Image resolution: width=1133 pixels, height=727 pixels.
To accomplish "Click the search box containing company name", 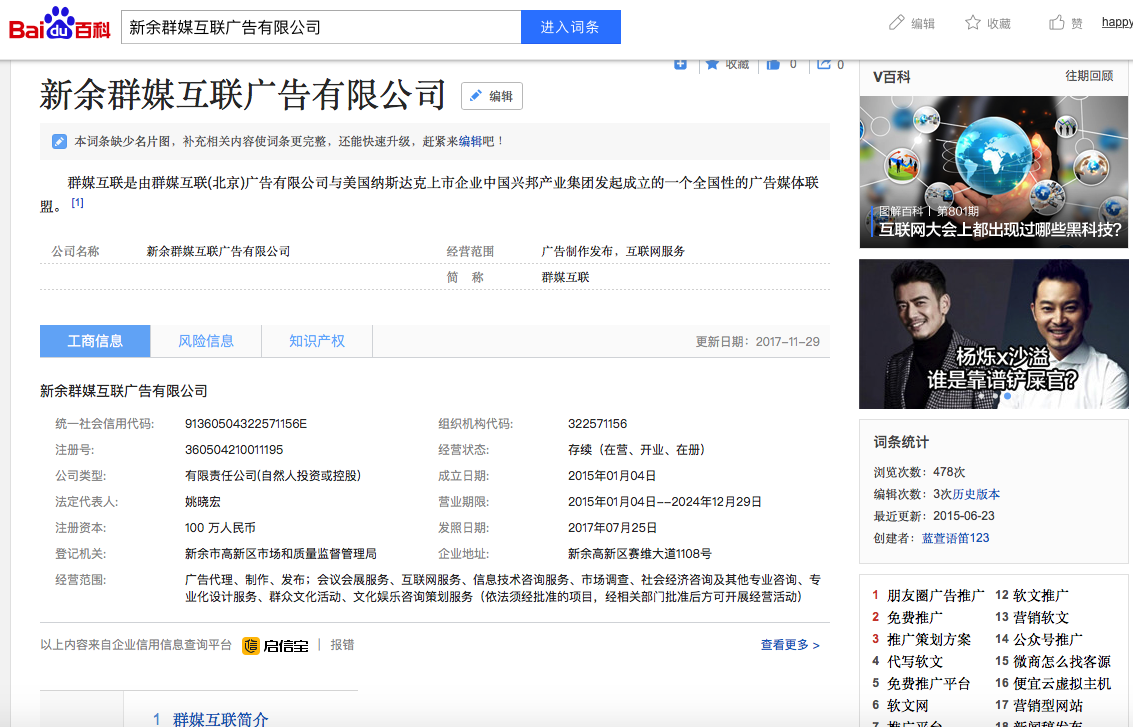I will [320, 27].
